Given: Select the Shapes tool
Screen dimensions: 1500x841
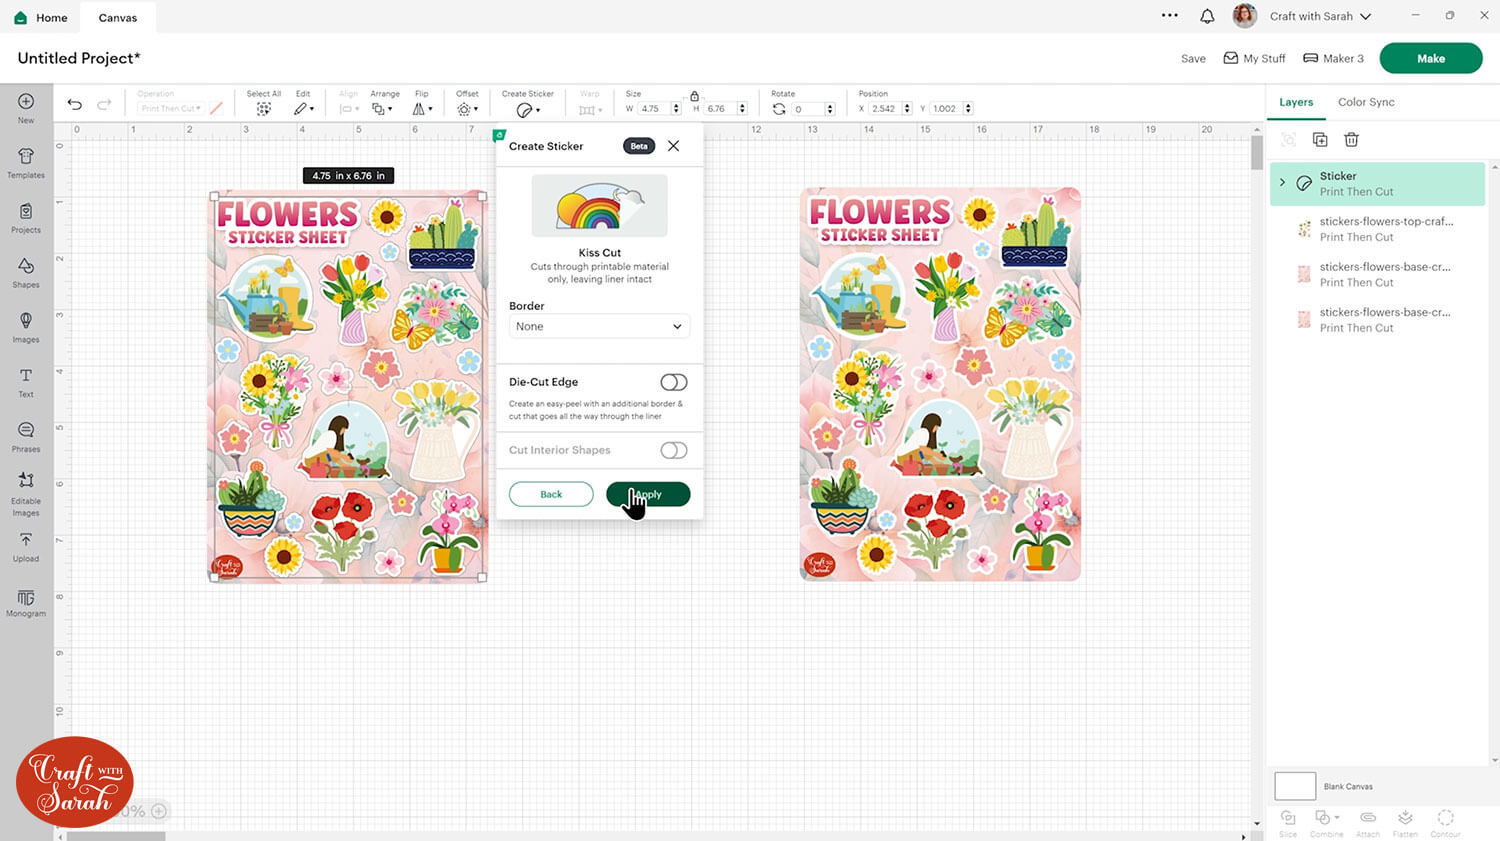Looking at the screenshot, I should [x=26, y=271].
